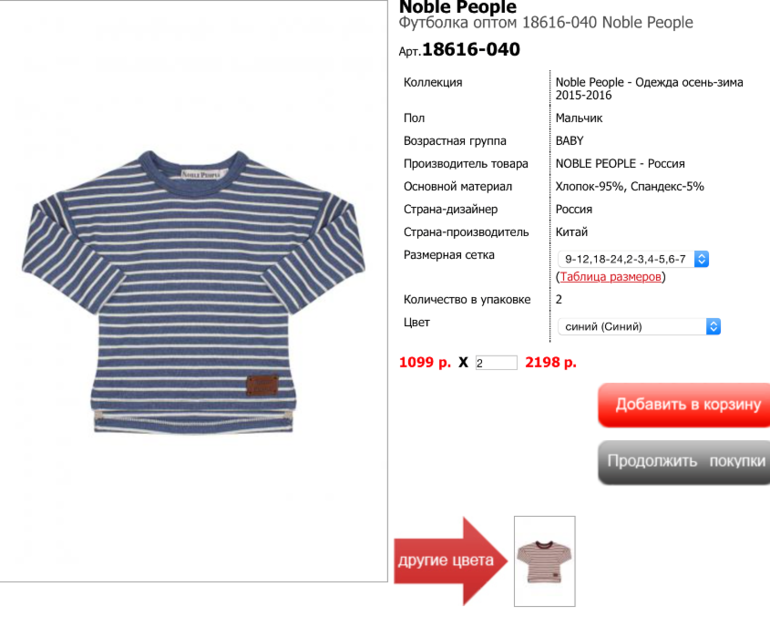Click the Добавить в корзину button
The width and height of the screenshot is (770, 617).
(685, 405)
